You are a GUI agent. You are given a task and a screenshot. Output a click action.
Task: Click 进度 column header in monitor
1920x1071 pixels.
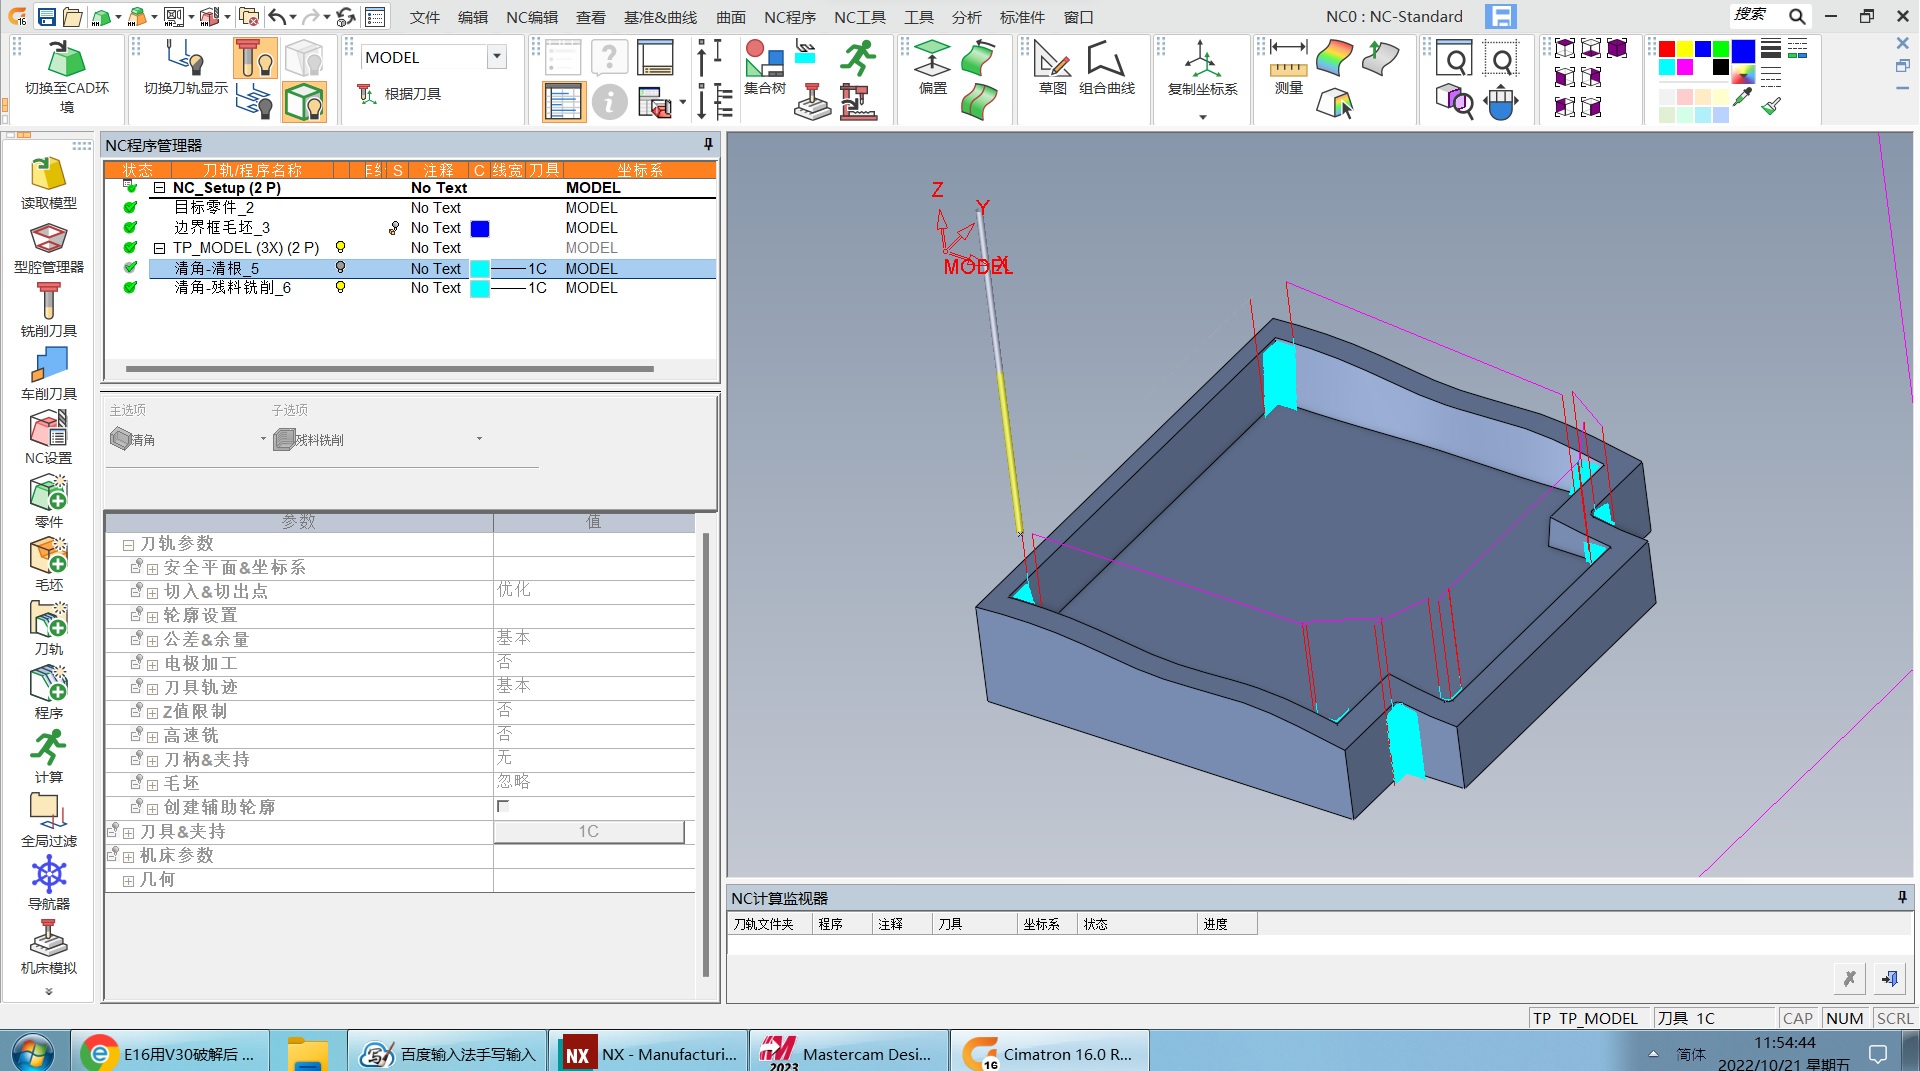tap(1226, 924)
